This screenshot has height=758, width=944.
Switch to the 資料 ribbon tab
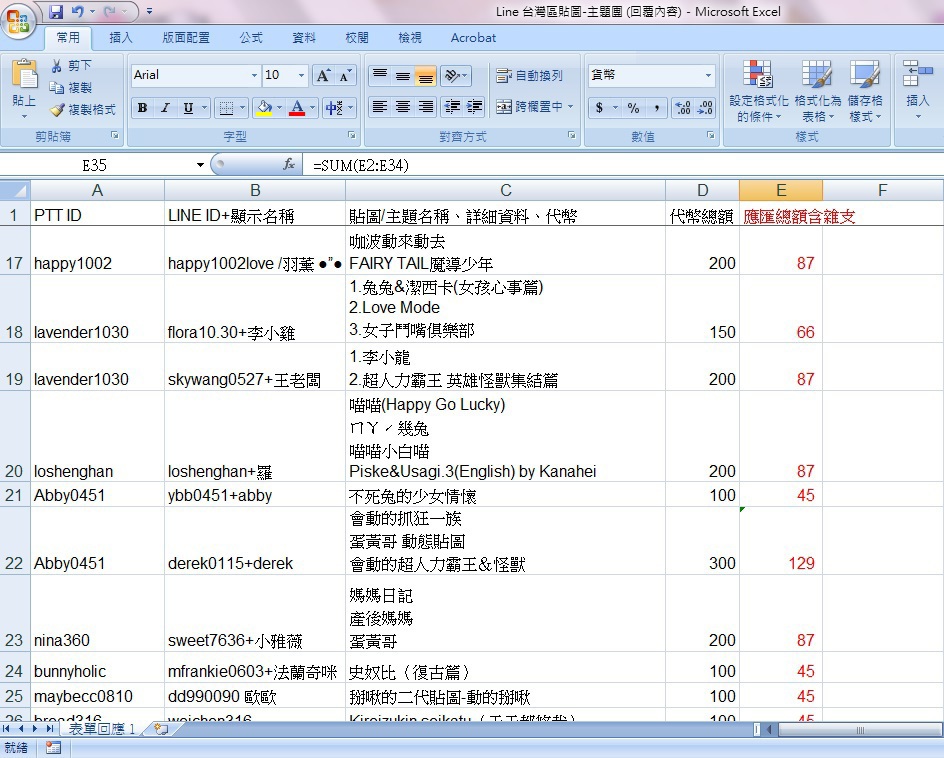(x=304, y=38)
